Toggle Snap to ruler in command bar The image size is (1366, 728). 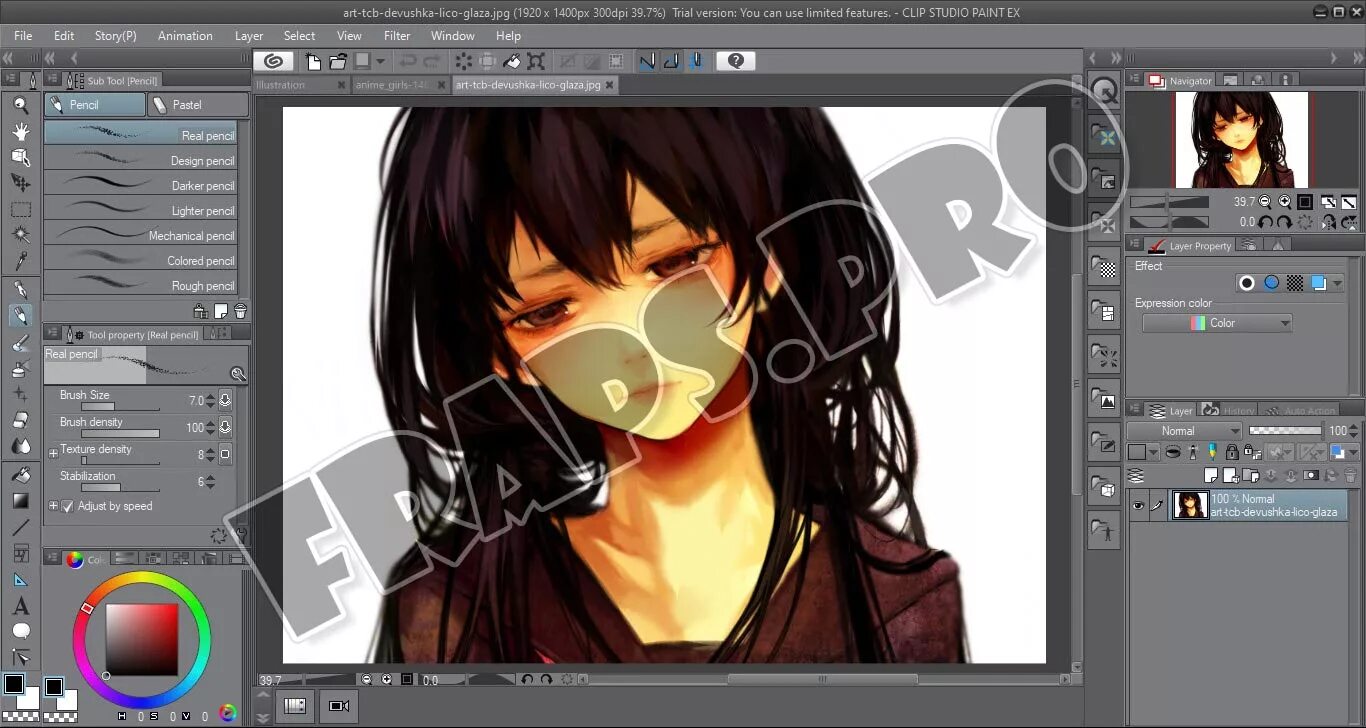(x=647, y=61)
